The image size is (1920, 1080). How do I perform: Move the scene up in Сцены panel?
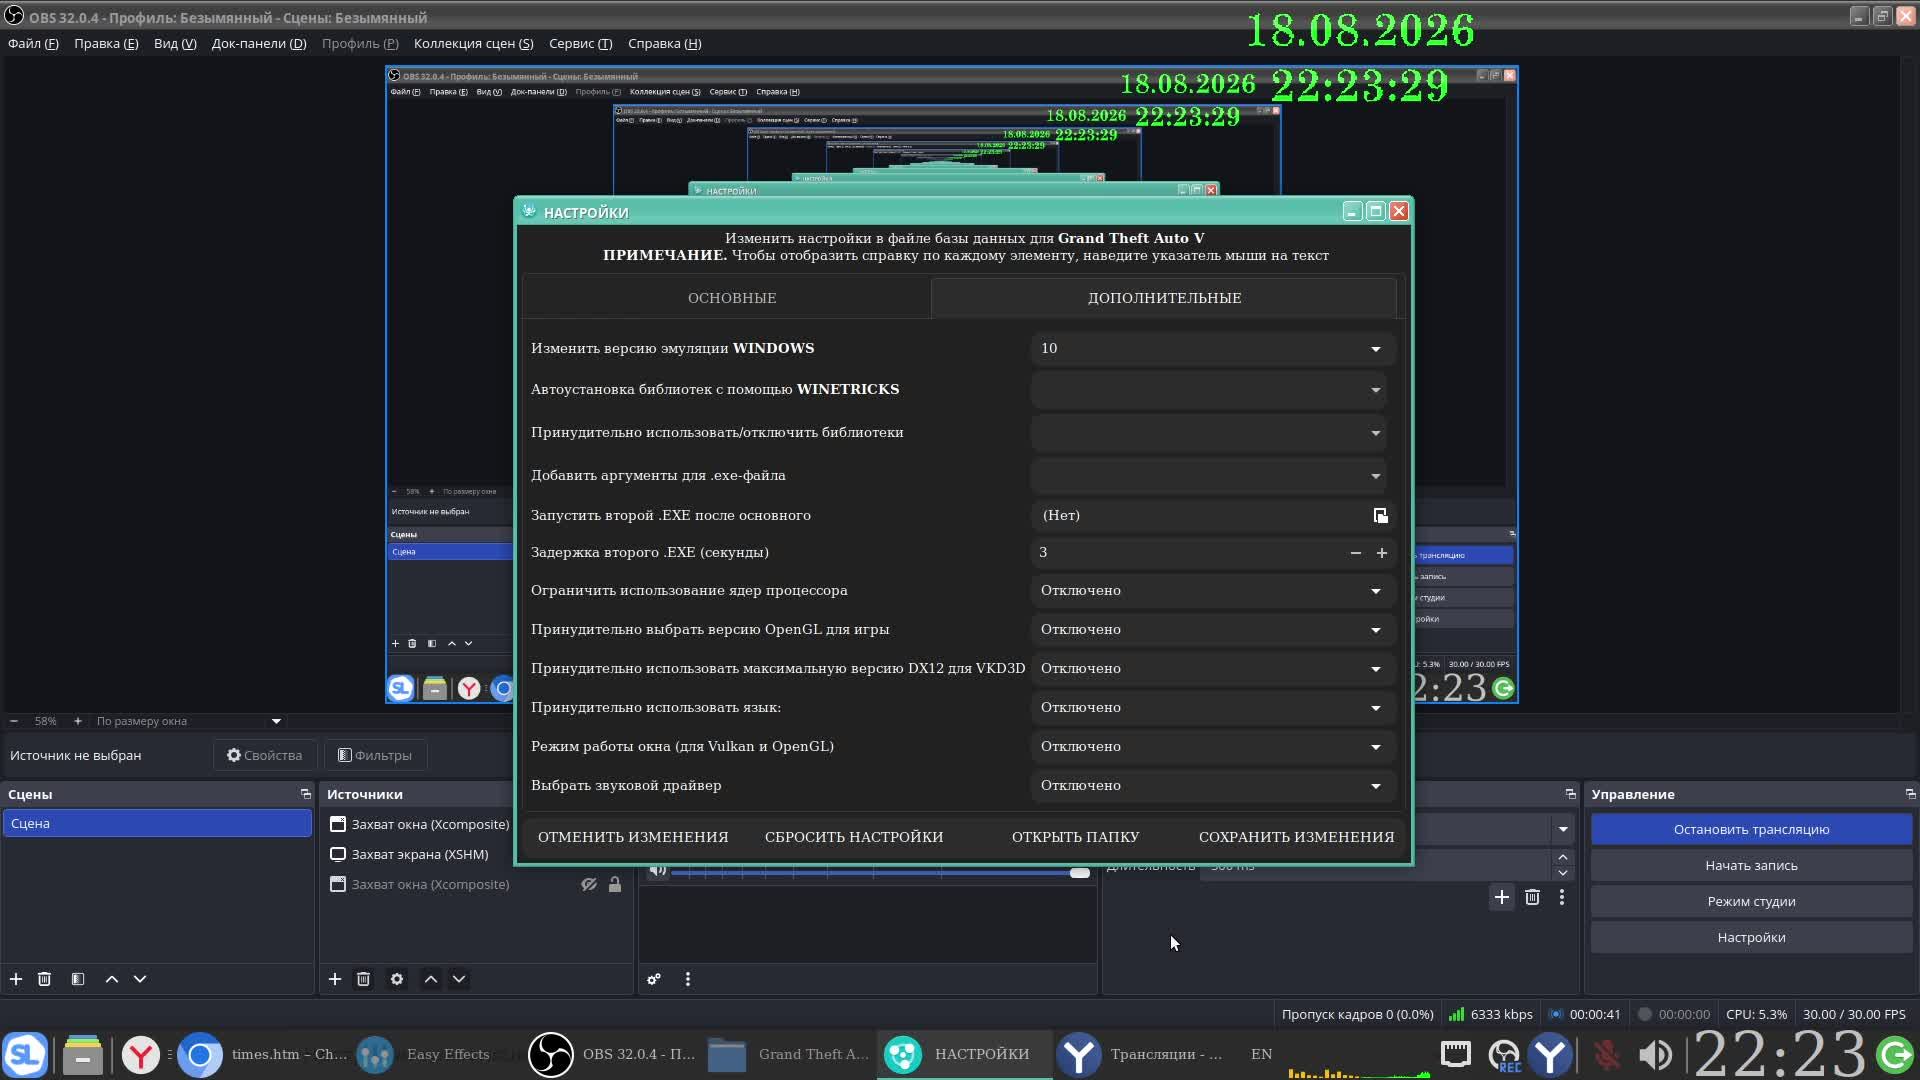[x=112, y=979]
